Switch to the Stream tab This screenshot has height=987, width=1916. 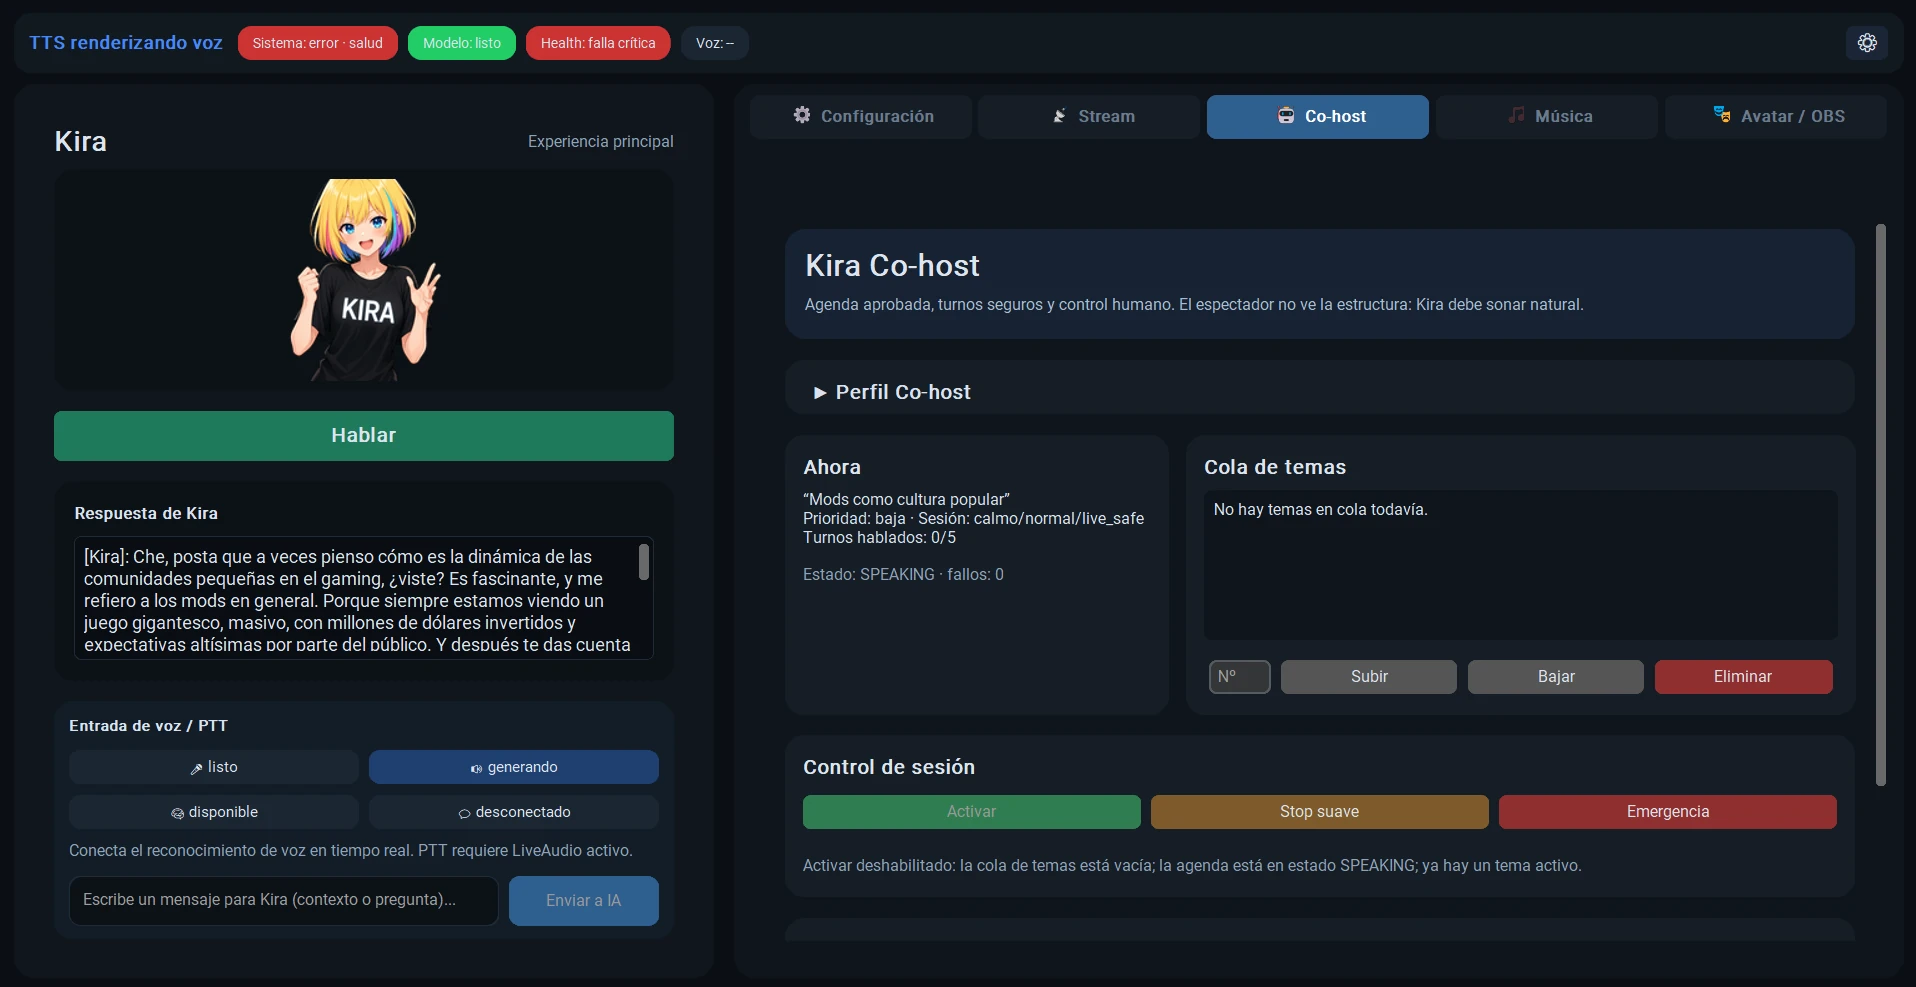click(1089, 116)
